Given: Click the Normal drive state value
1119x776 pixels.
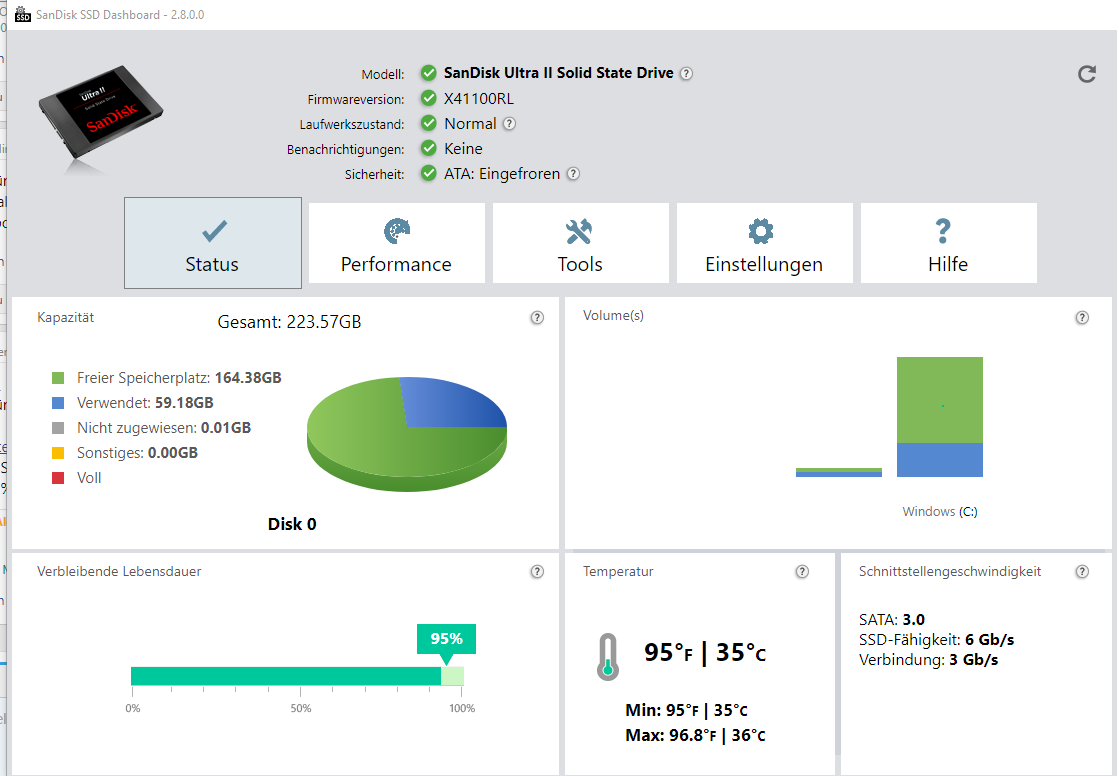Looking at the screenshot, I should (470, 124).
